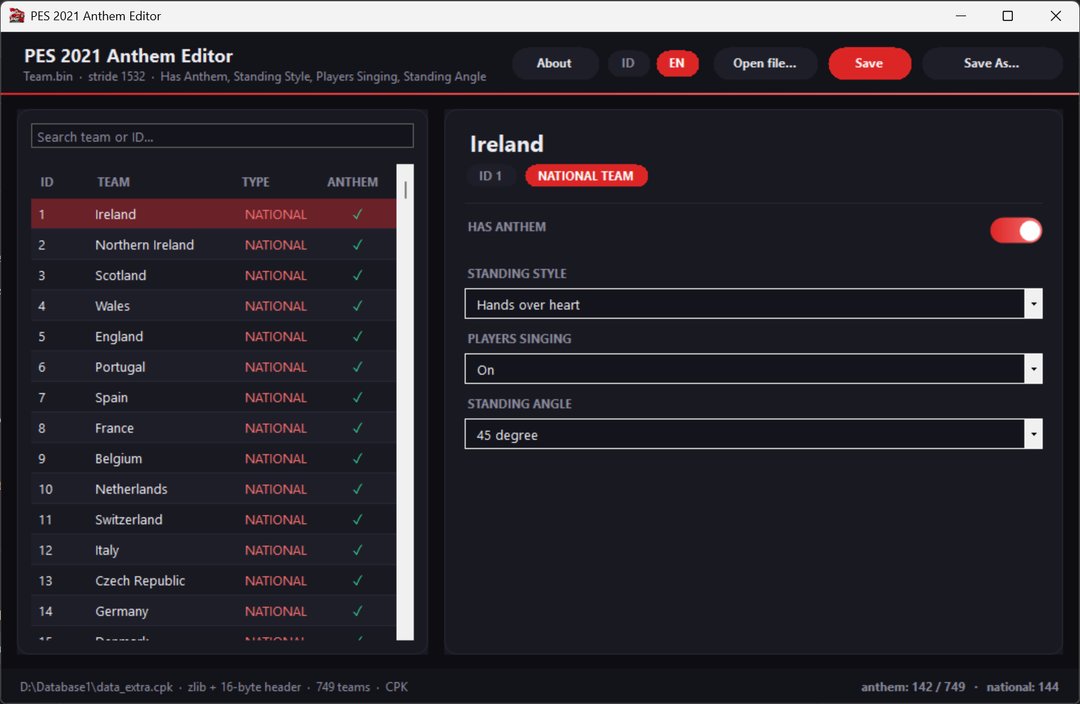Screen dimensions: 1080x704
Task: Toggle the Has Anthem switch off
Action: tap(1016, 231)
